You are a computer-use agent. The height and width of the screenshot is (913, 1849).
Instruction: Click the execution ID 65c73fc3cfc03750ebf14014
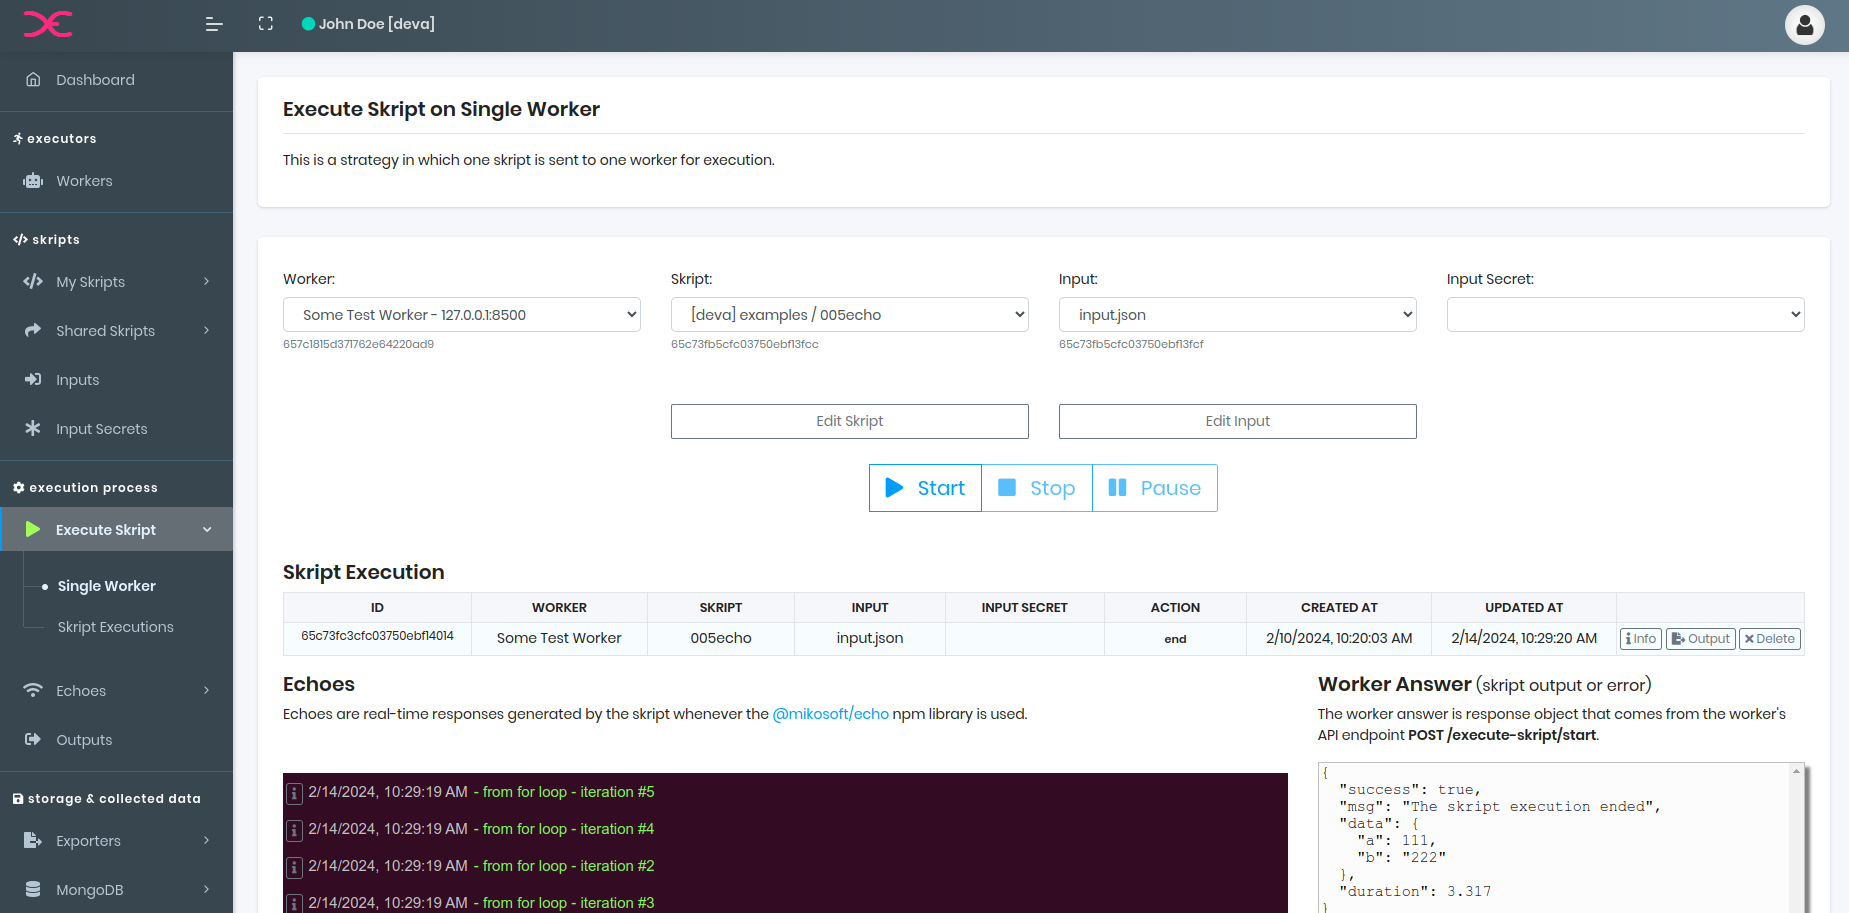click(377, 636)
